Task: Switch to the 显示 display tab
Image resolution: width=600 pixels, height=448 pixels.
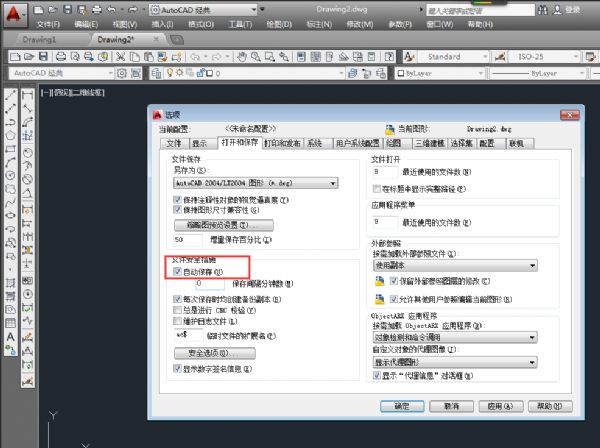Action: coord(200,143)
